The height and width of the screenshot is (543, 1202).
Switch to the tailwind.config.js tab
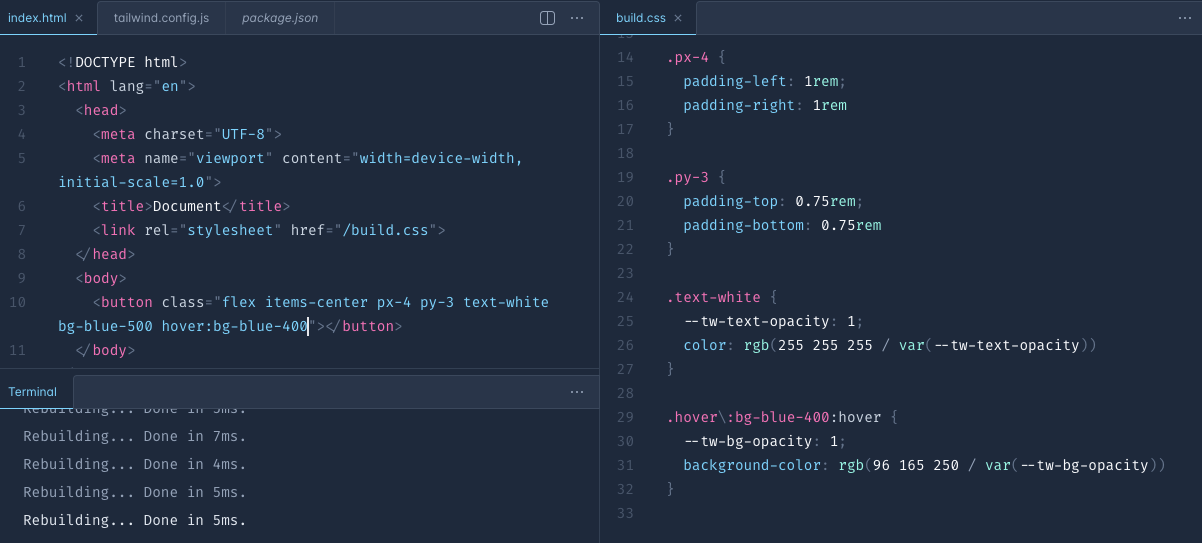(160, 18)
